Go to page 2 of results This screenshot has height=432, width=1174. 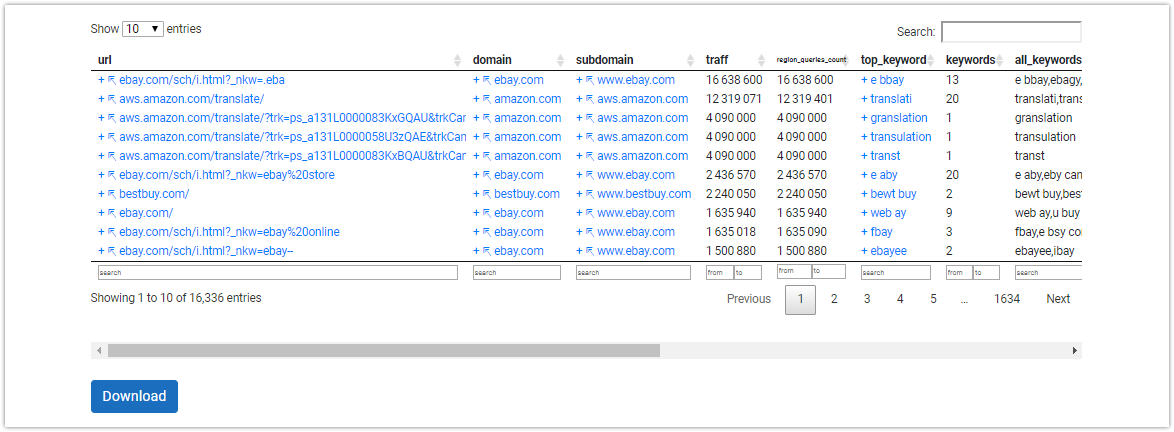pos(833,299)
